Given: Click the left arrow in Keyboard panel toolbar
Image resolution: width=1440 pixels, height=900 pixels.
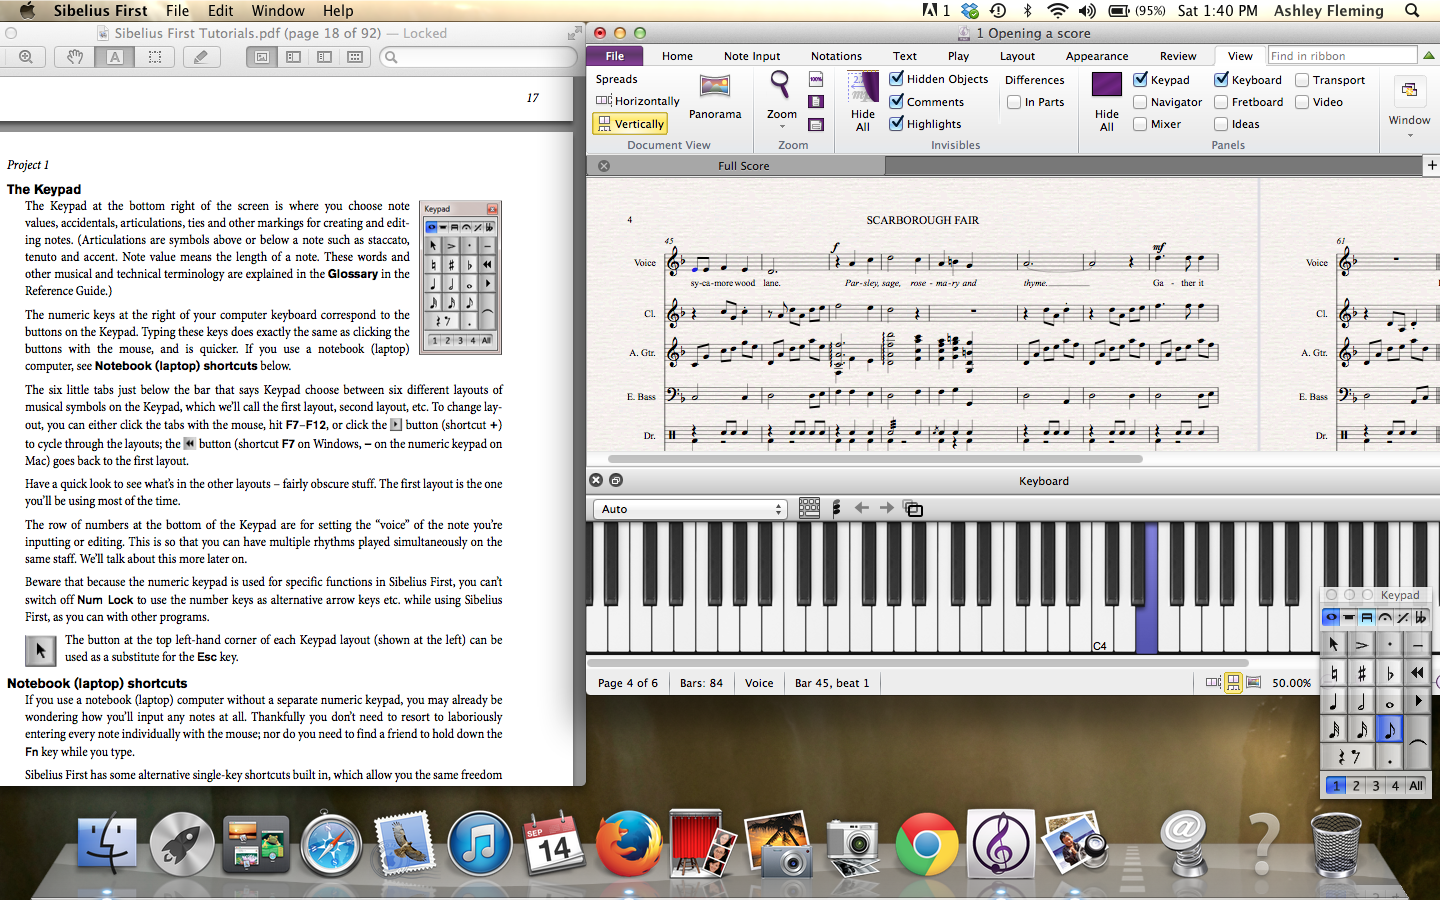Looking at the screenshot, I should pyautogui.click(x=862, y=508).
